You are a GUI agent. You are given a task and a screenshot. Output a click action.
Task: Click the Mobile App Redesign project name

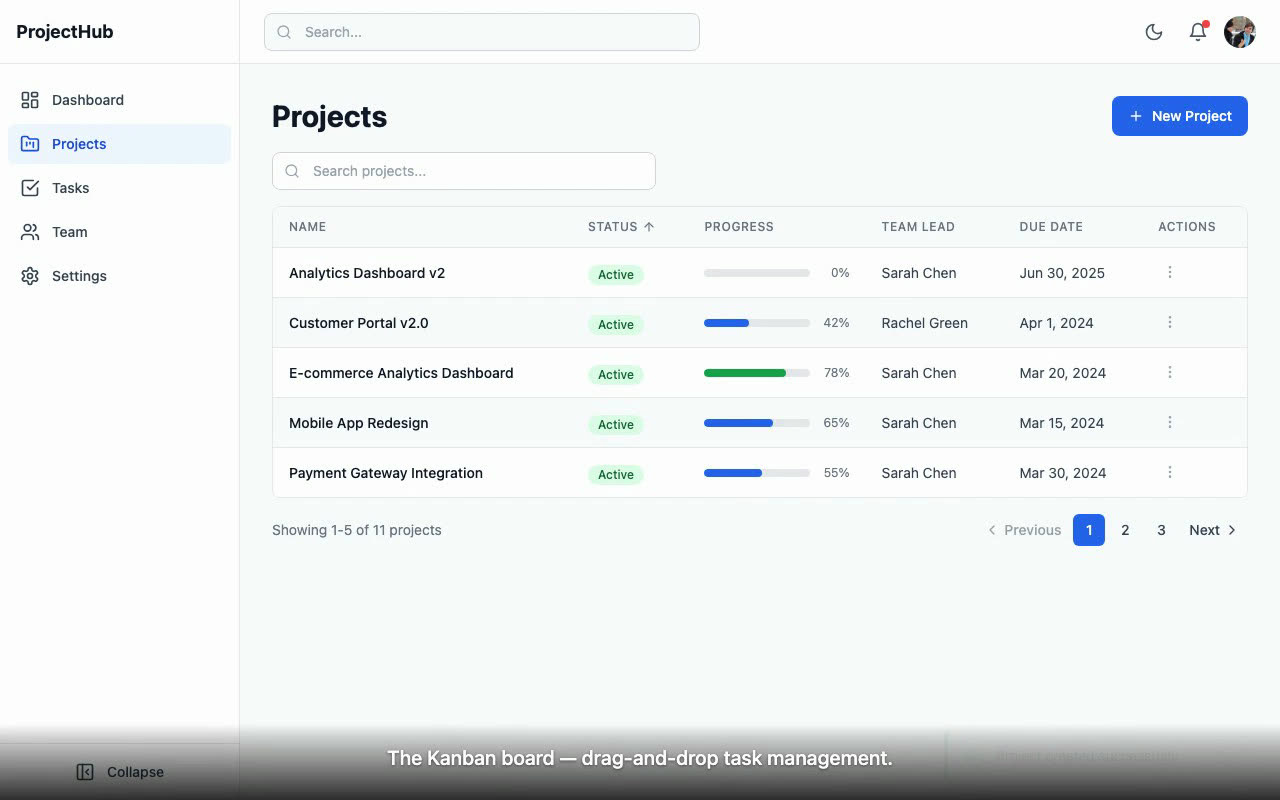(x=359, y=423)
